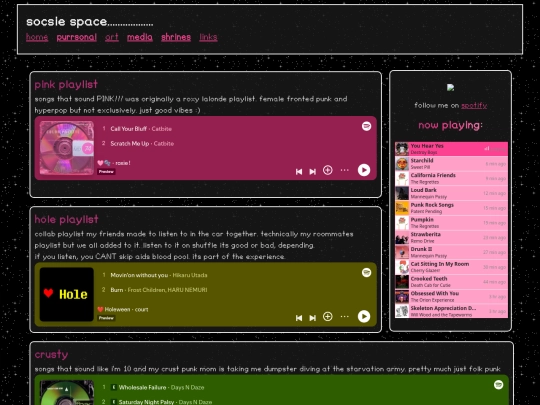The image size is (540, 405).
Task: Click the hole playlist heading
Action: [66, 219]
